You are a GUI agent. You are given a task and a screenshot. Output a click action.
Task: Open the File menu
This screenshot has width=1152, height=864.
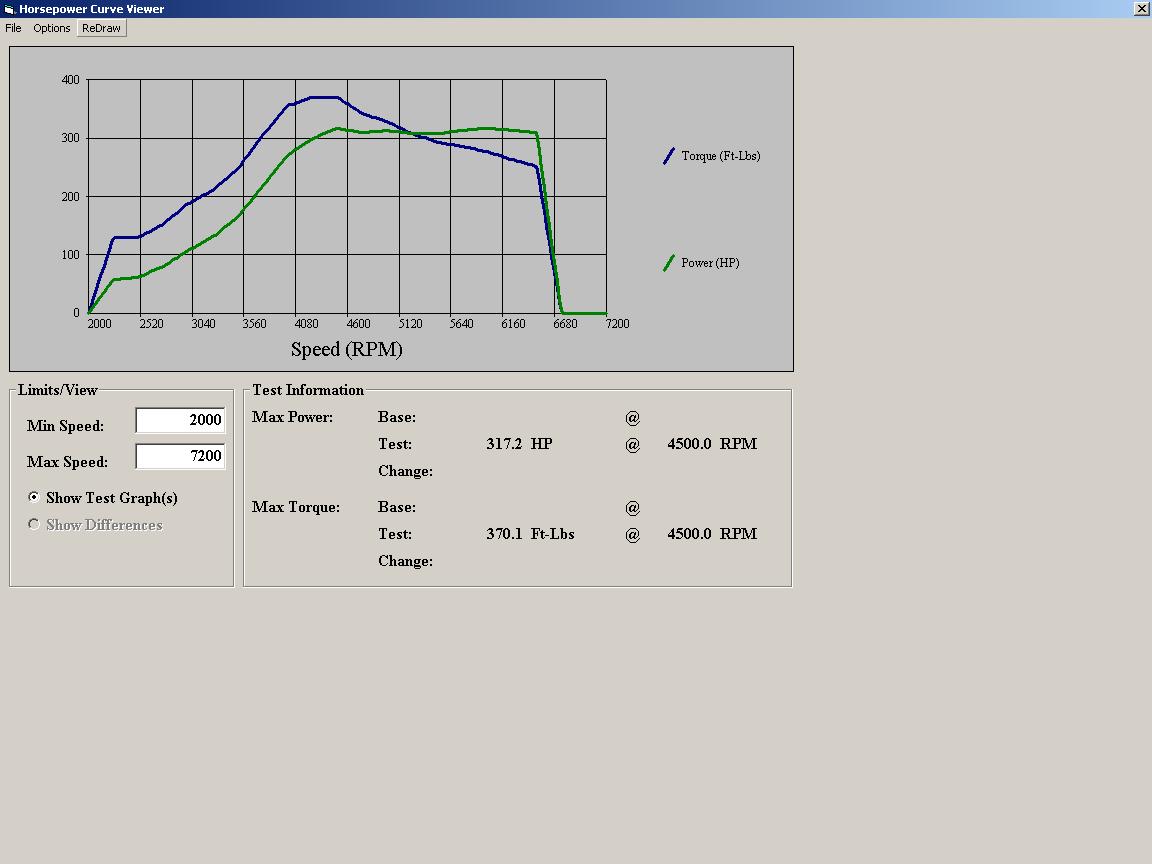(13, 28)
